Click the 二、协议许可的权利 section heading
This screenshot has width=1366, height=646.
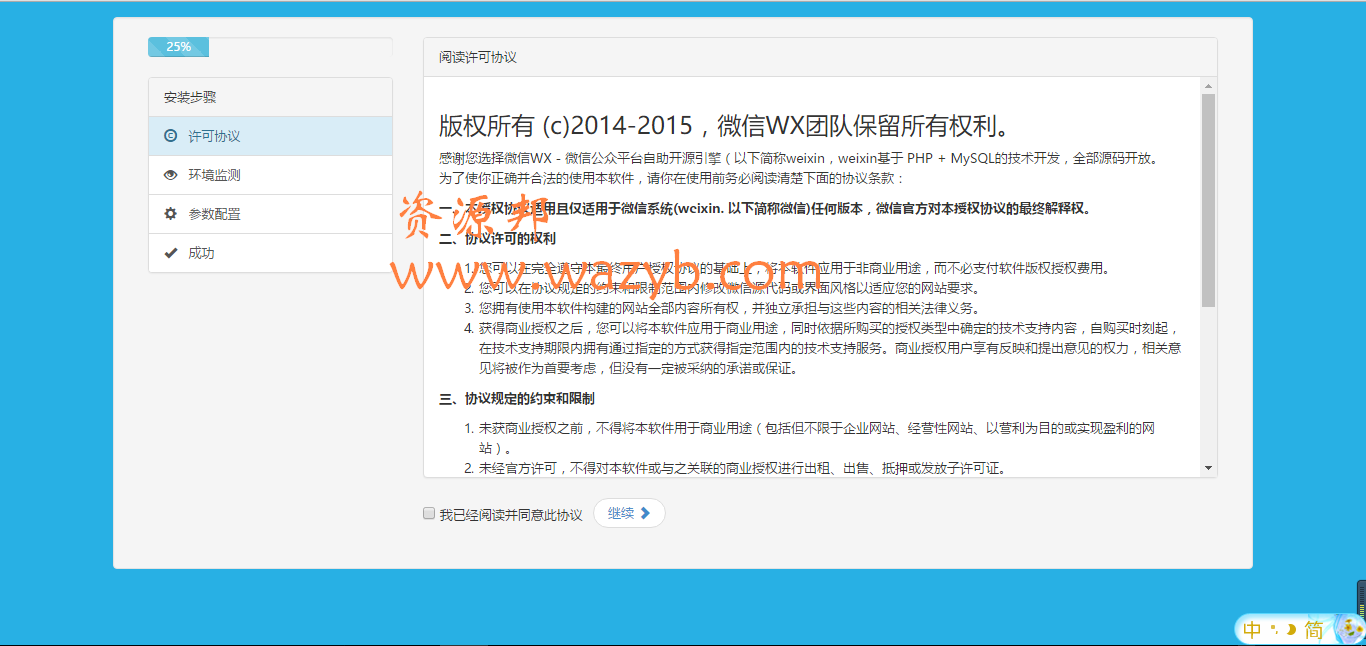coord(497,238)
